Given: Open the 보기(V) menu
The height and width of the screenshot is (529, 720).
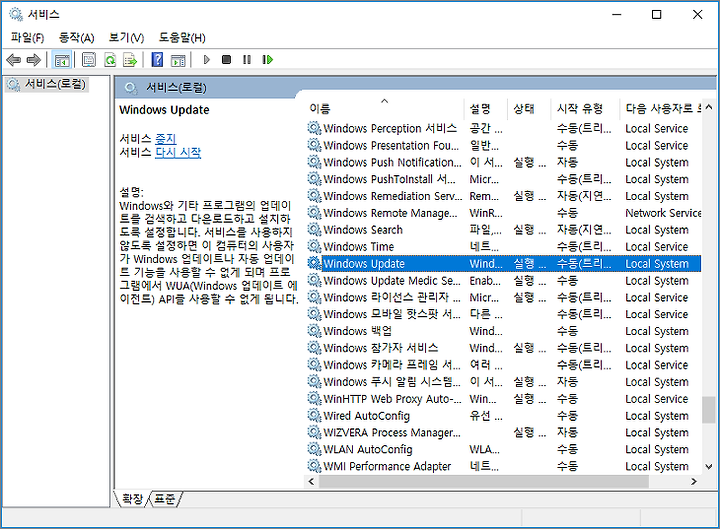Looking at the screenshot, I should point(126,38).
